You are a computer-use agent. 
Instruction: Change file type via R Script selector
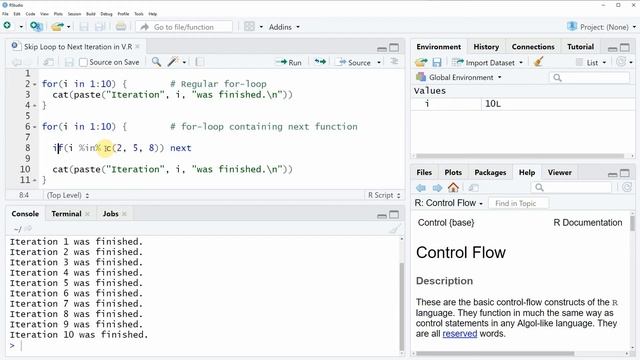384,195
